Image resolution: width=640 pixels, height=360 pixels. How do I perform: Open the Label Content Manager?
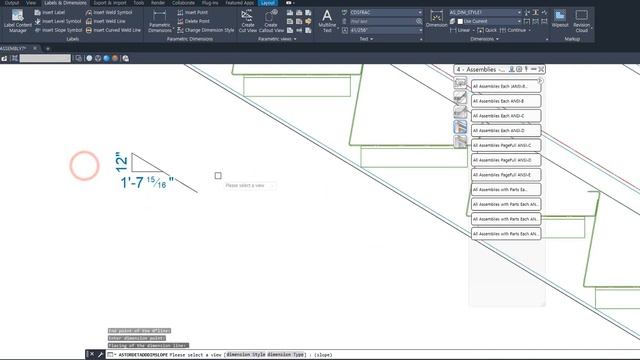click(18, 21)
